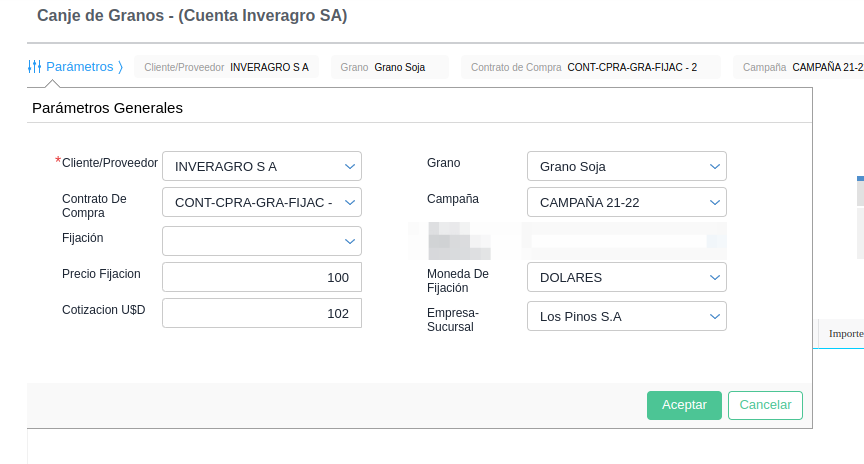
Task: Open the Campaña 21-22 dropdown
Action: (626, 202)
